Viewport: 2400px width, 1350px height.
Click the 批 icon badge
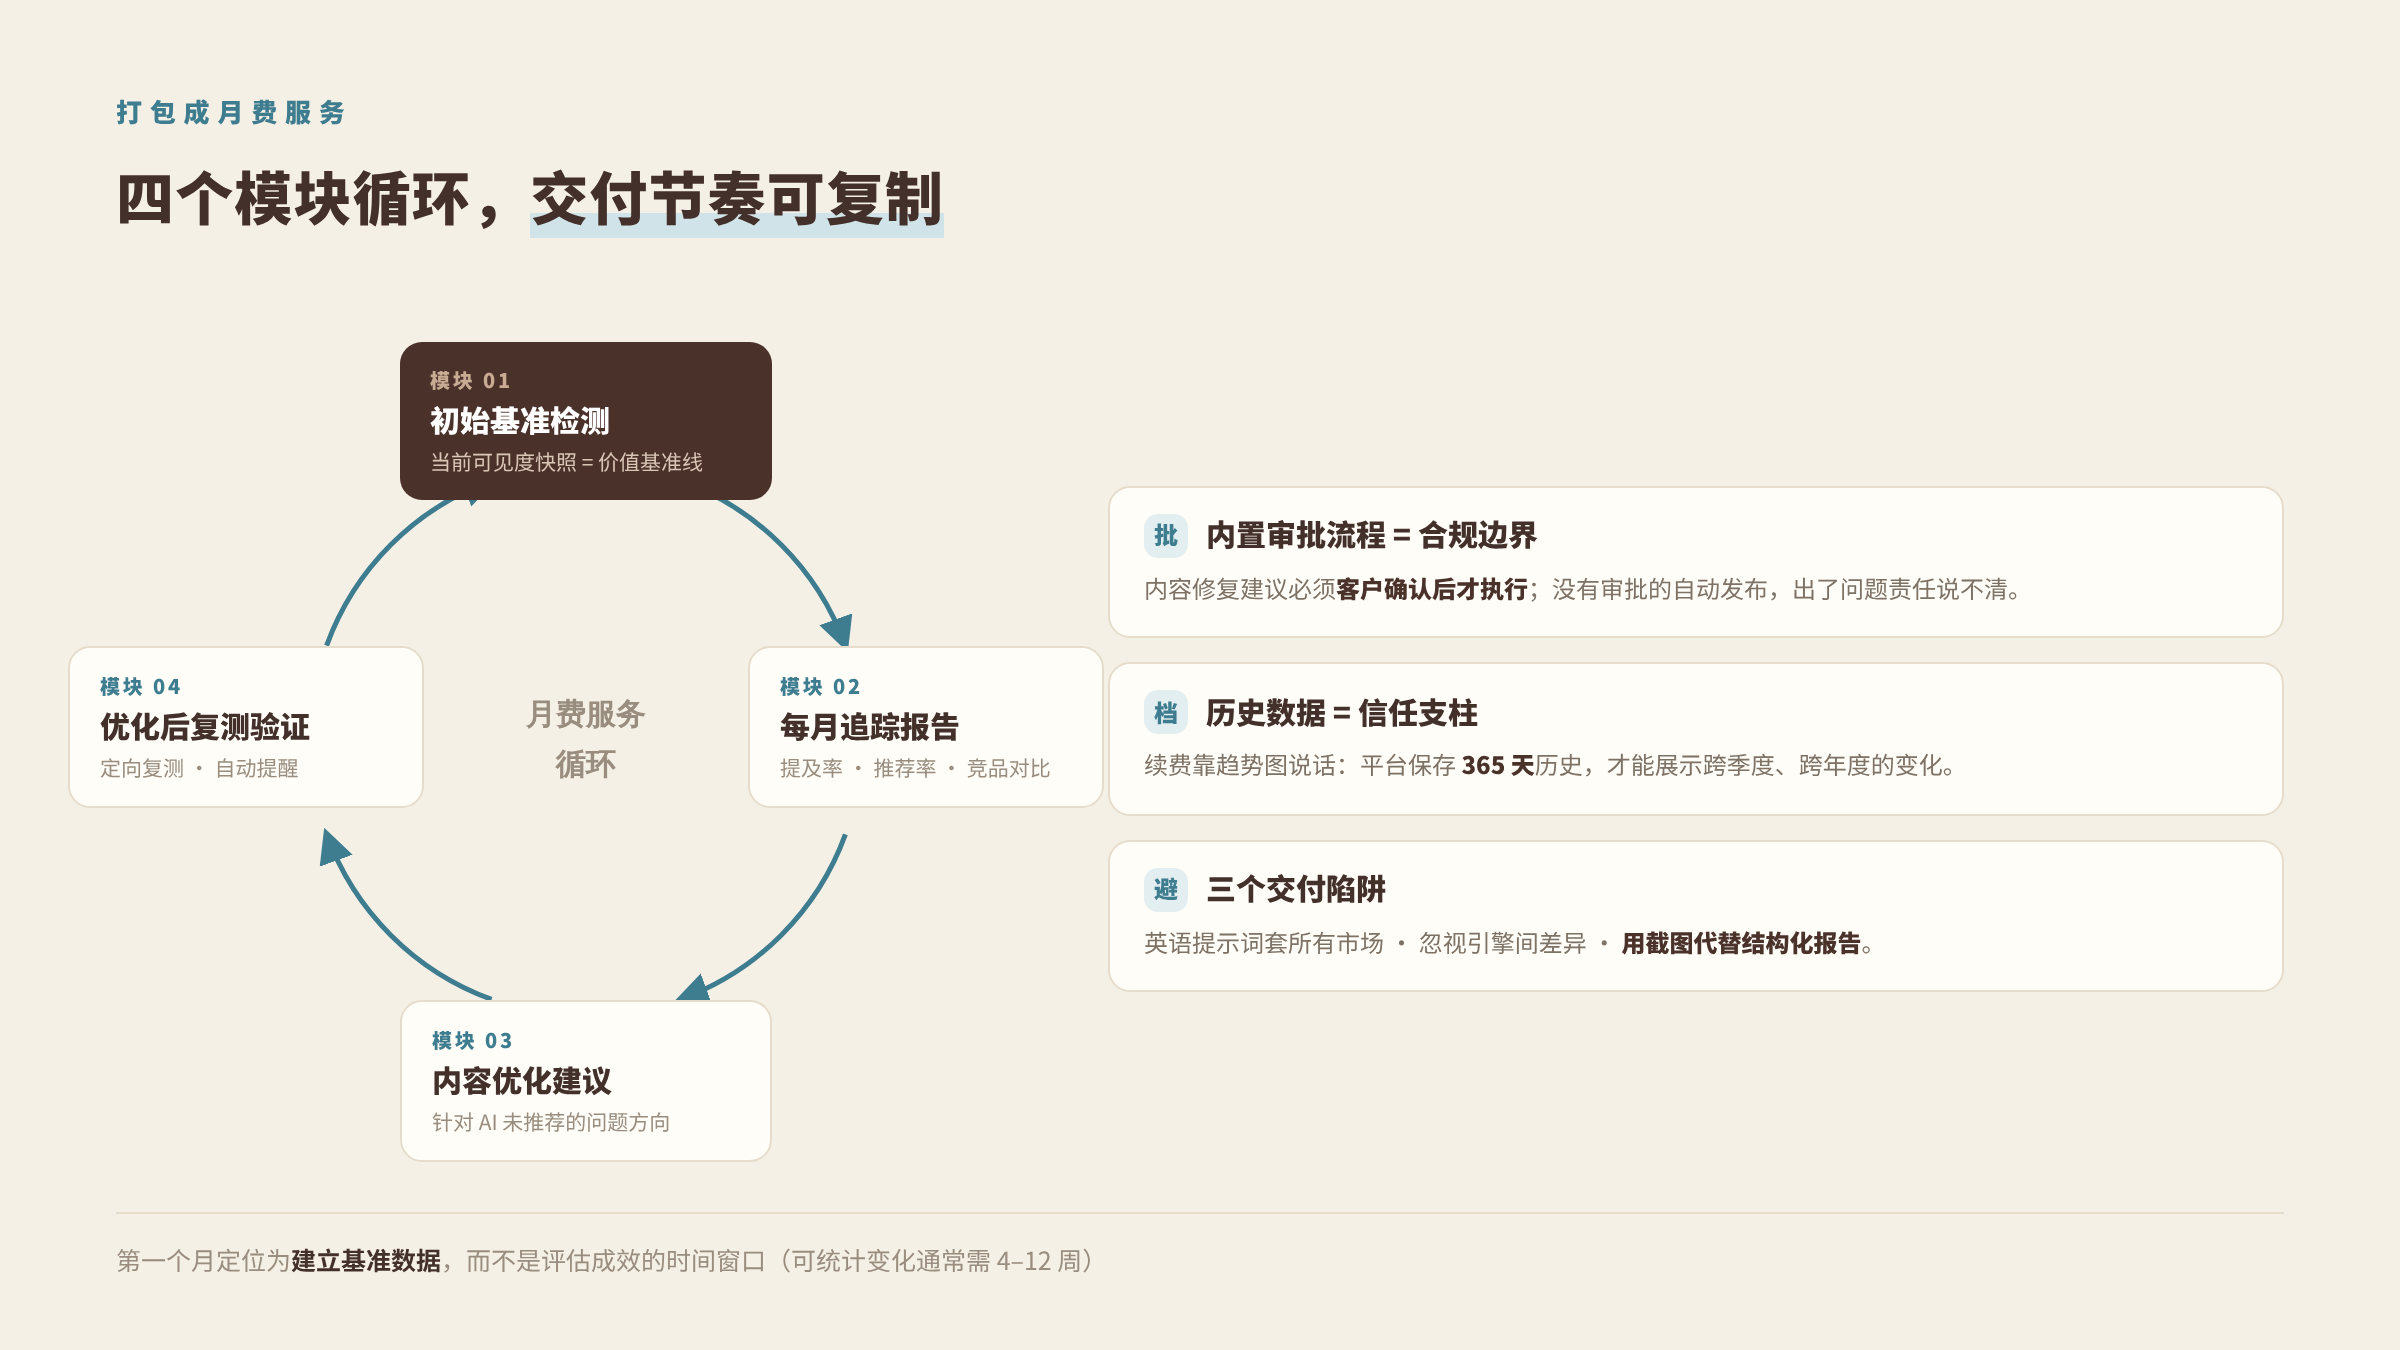point(1165,536)
